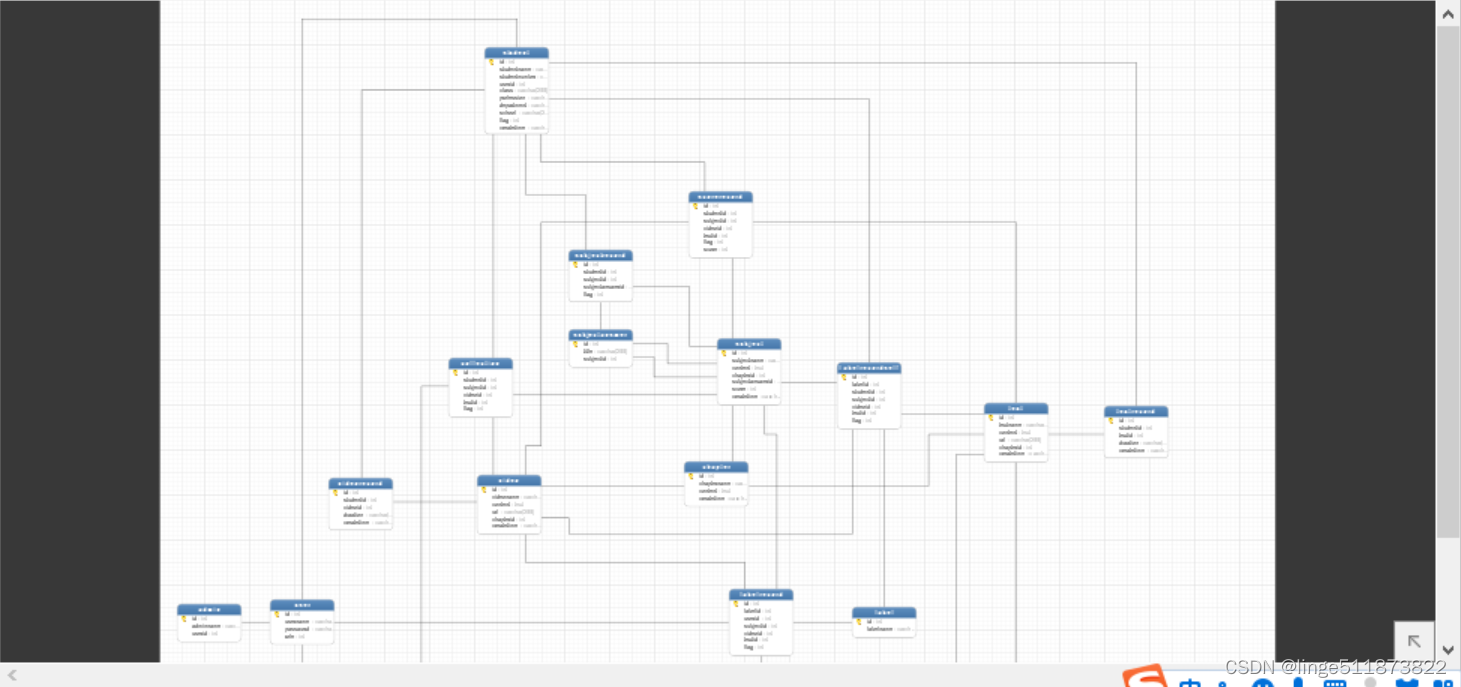Click the primary key icon in the student table
The width and height of the screenshot is (1461, 687).
[x=490, y=60]
